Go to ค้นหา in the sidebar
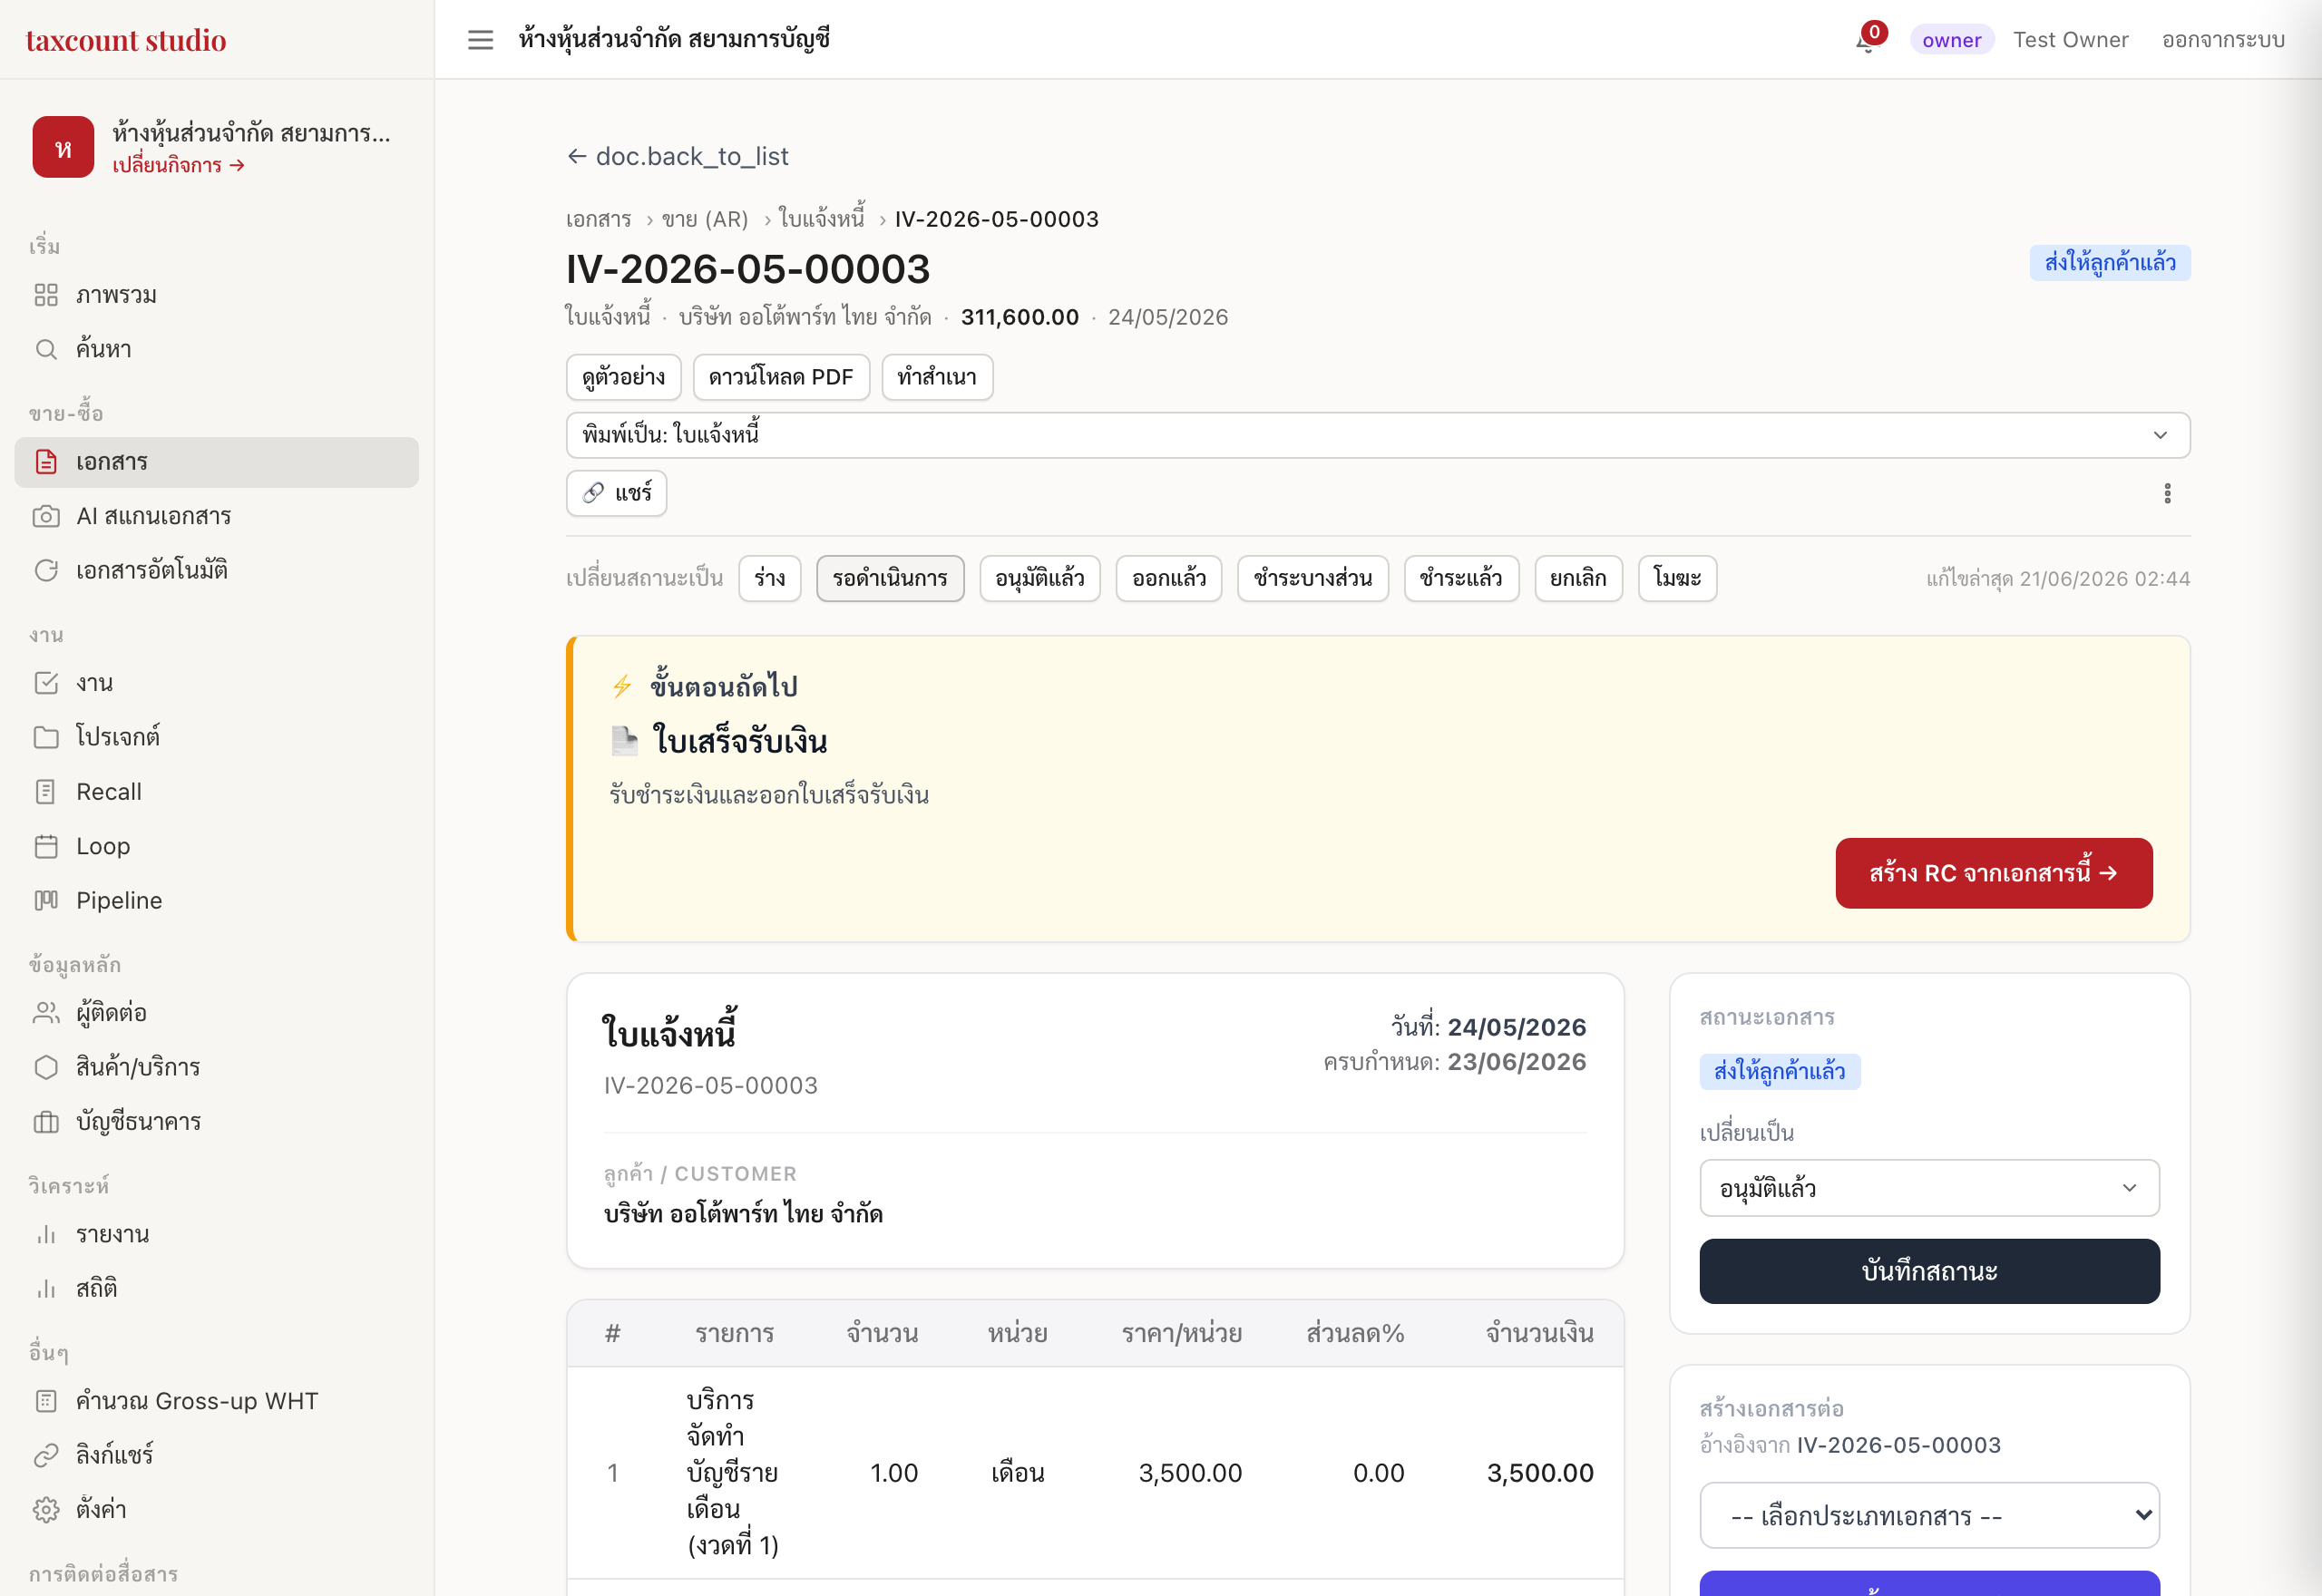Image resolution: width=2322 pixels, height=1596 pixels. [x=216, y=349]
